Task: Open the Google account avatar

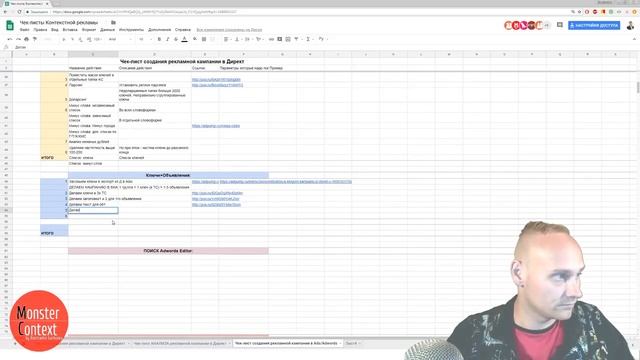Action: tap(631, 25)
